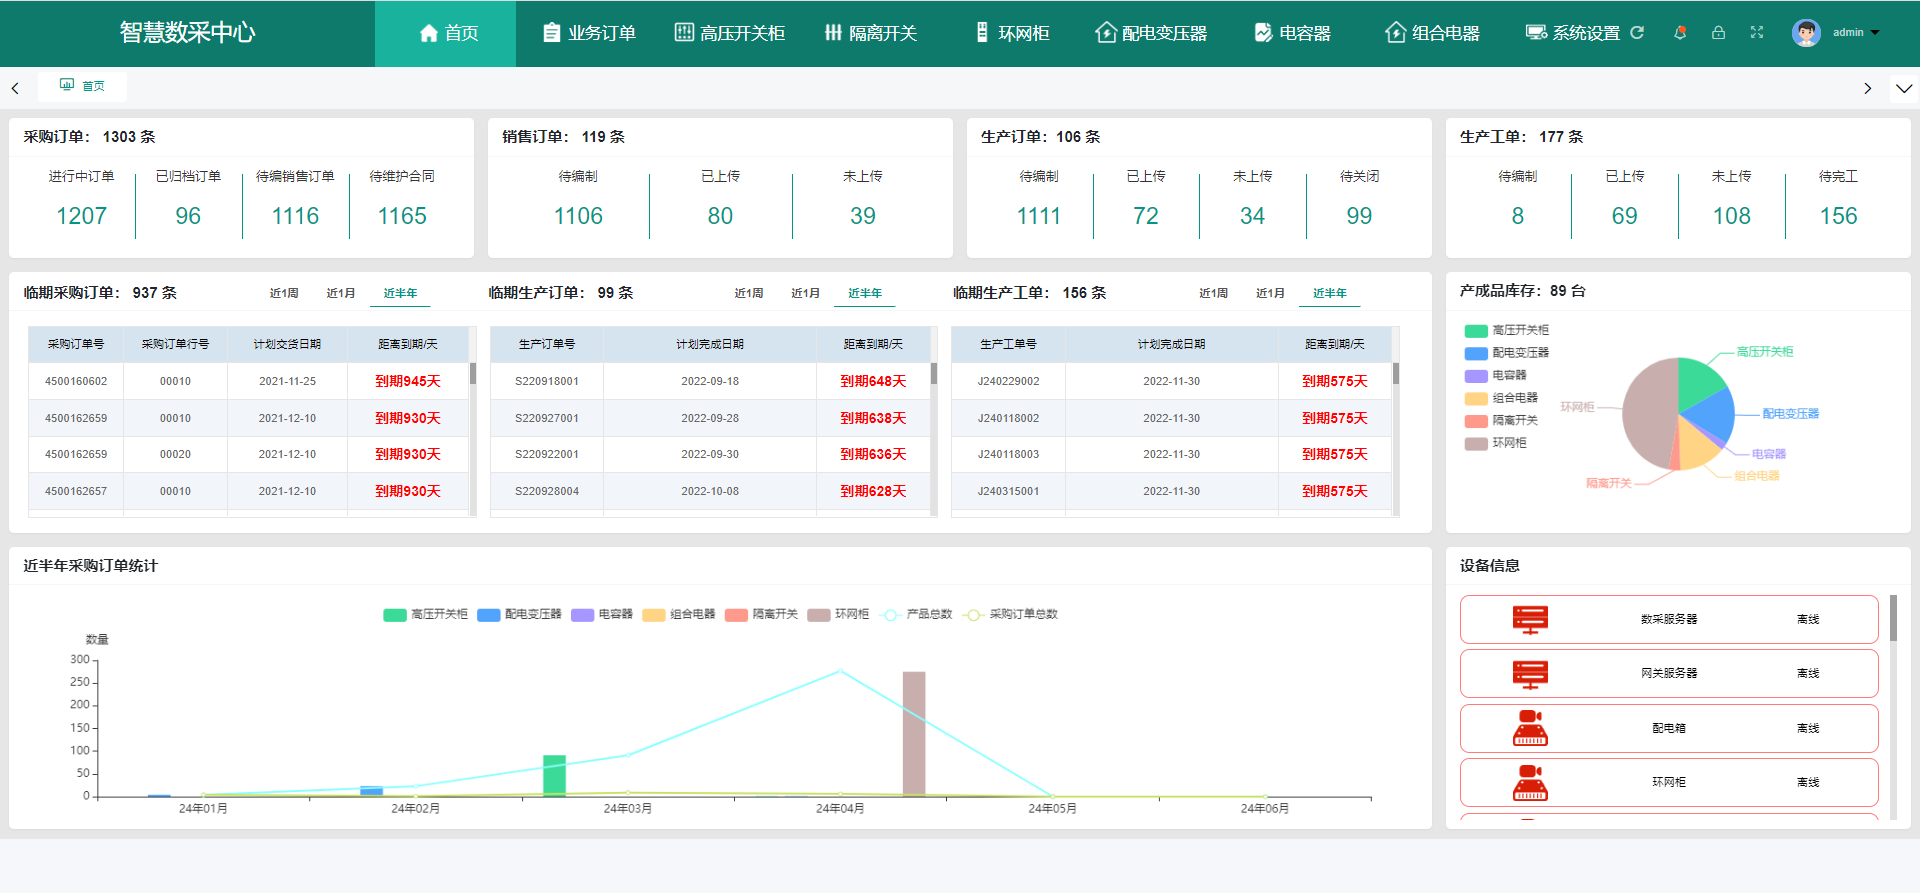Click the admin user avatar
1920x895 pixels.
pyautogui.click(x=1806, y=32)
